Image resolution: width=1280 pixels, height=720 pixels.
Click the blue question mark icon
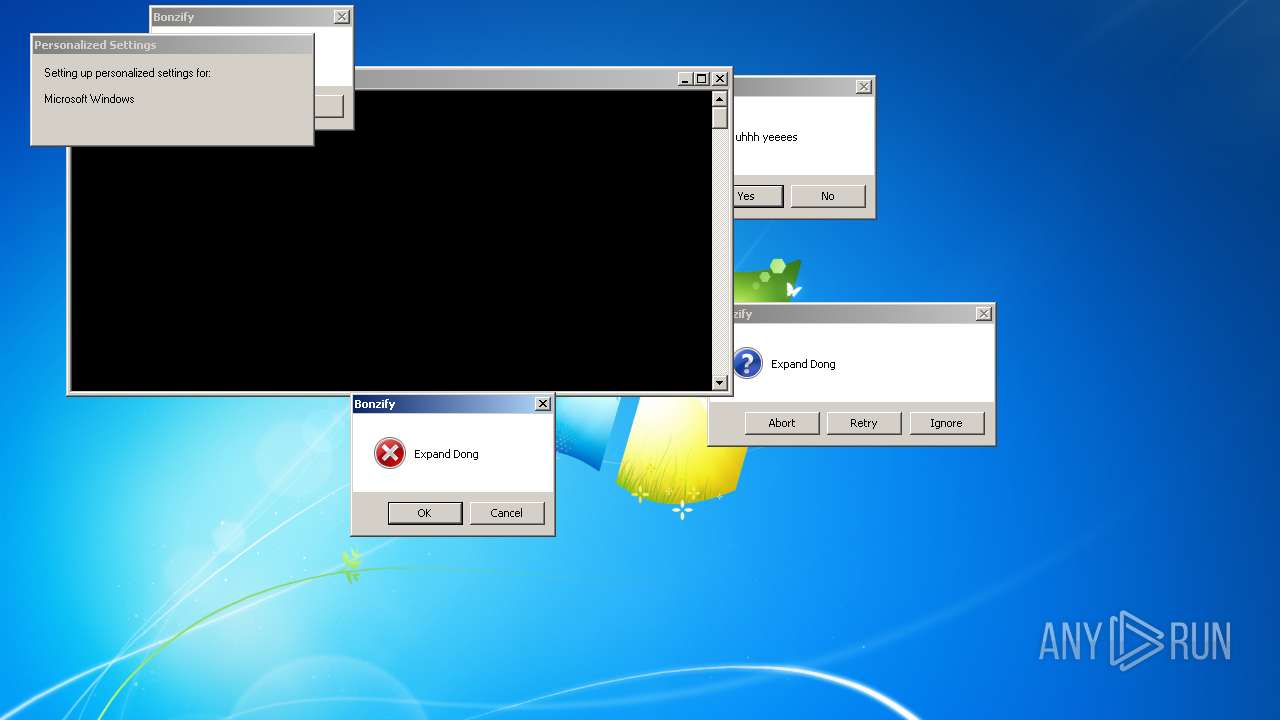coord(747,363)
